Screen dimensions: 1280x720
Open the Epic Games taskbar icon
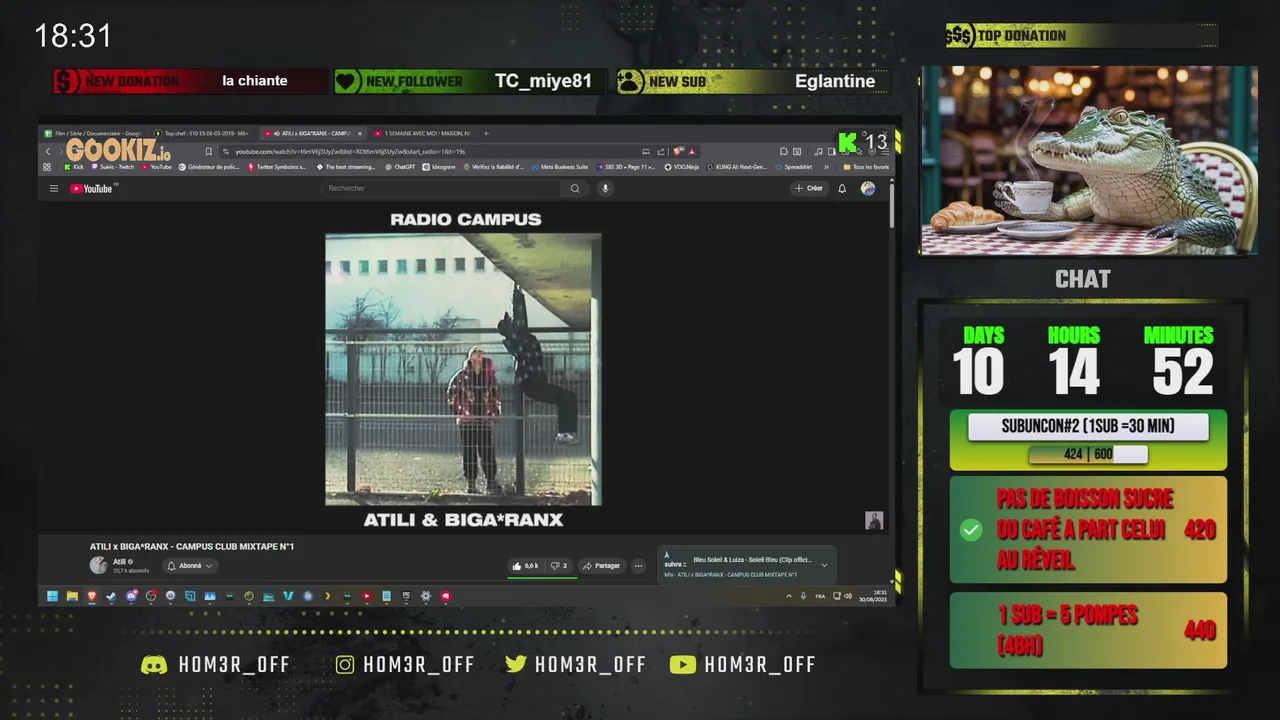coord(406,596)
